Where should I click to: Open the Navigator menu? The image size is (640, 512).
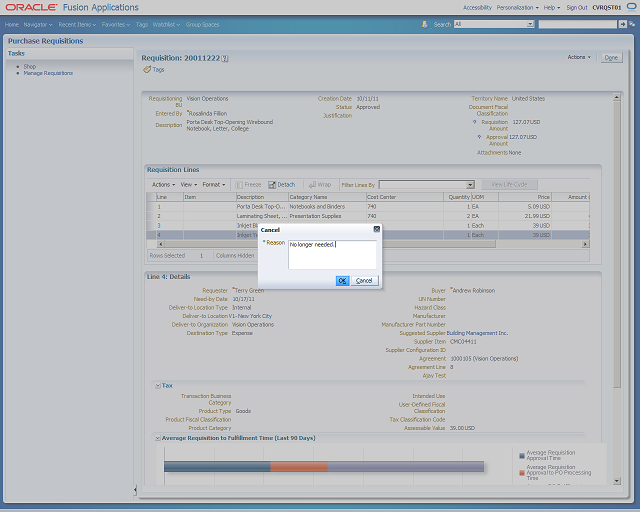coord(38,24)
